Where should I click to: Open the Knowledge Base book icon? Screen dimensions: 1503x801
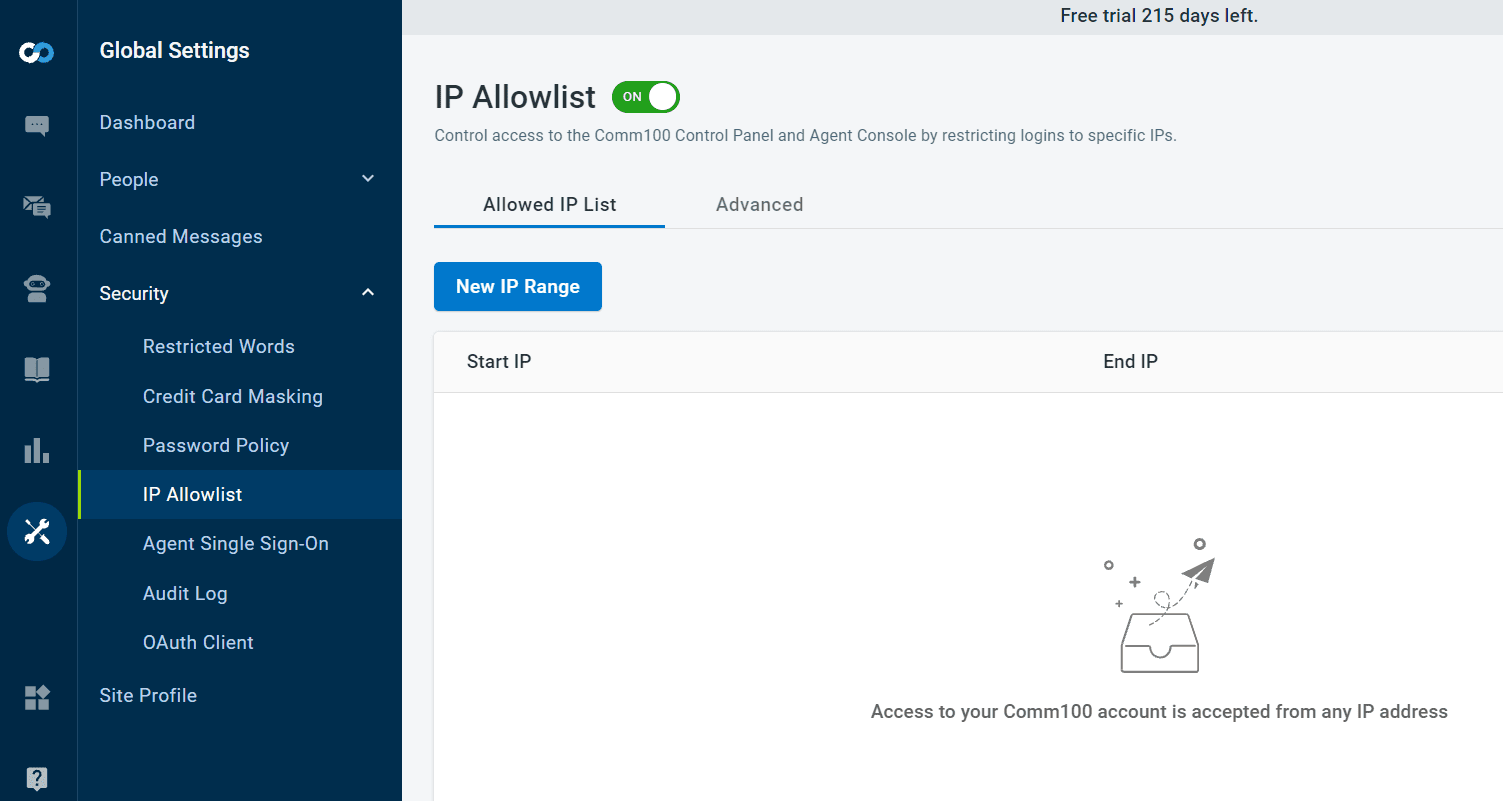pos(37,370)
